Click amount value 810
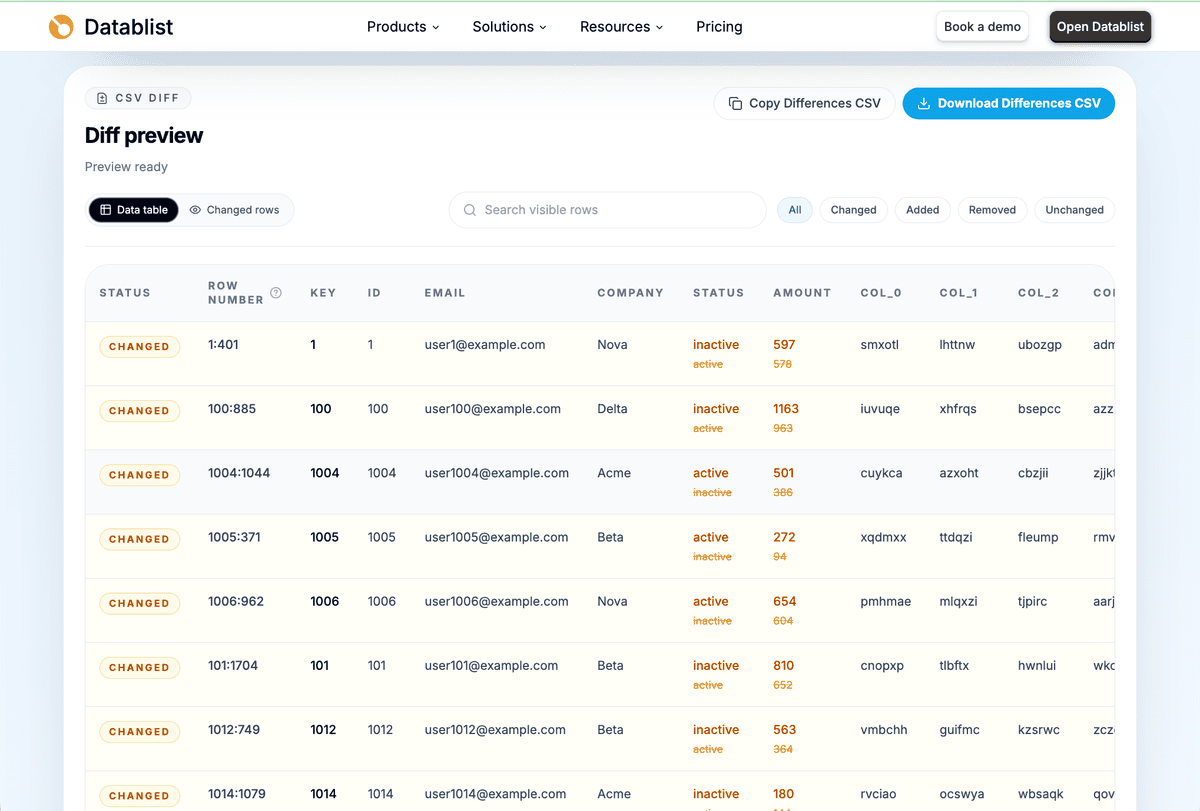 coord(784,665)
